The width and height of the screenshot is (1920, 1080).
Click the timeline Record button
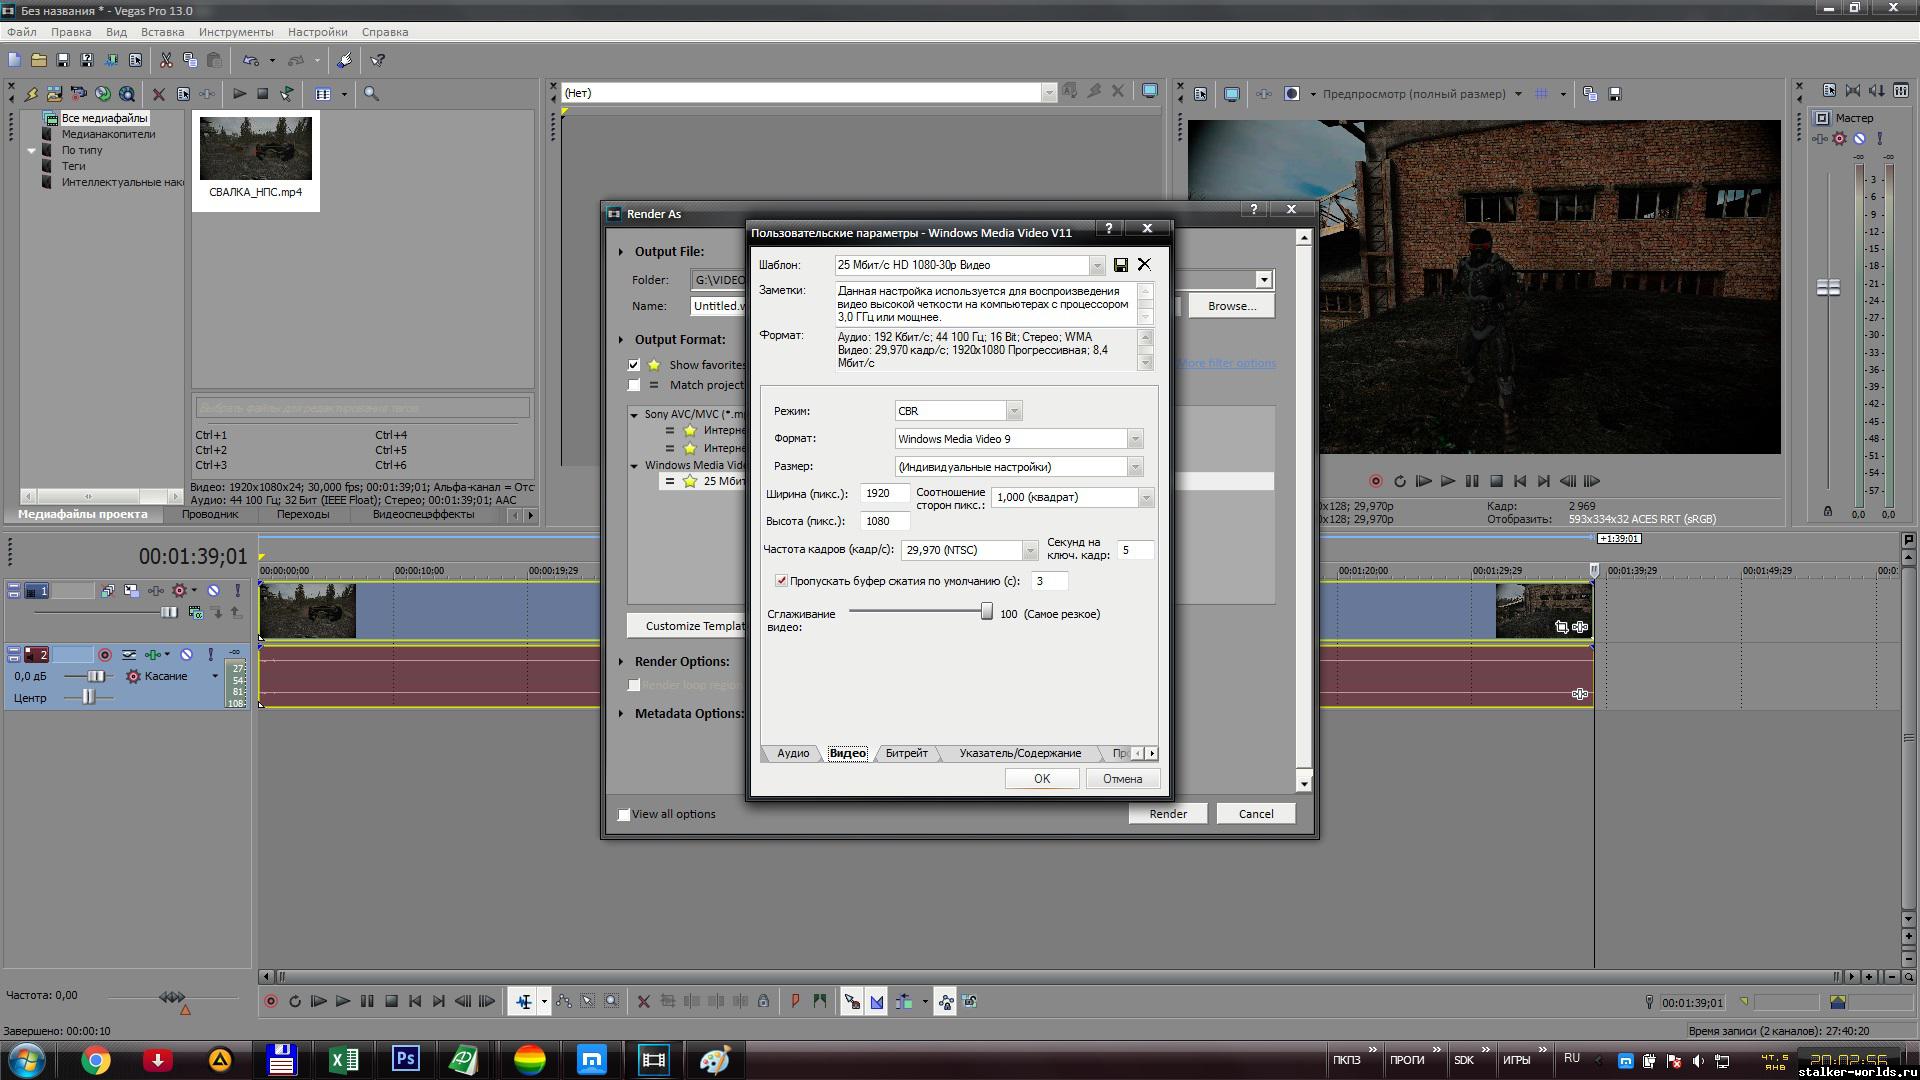point(270,1001)
